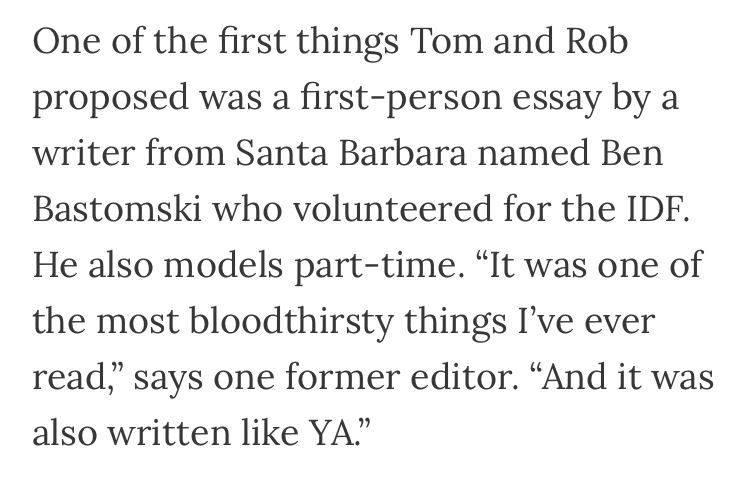Click the word "models"

point(220,265)
